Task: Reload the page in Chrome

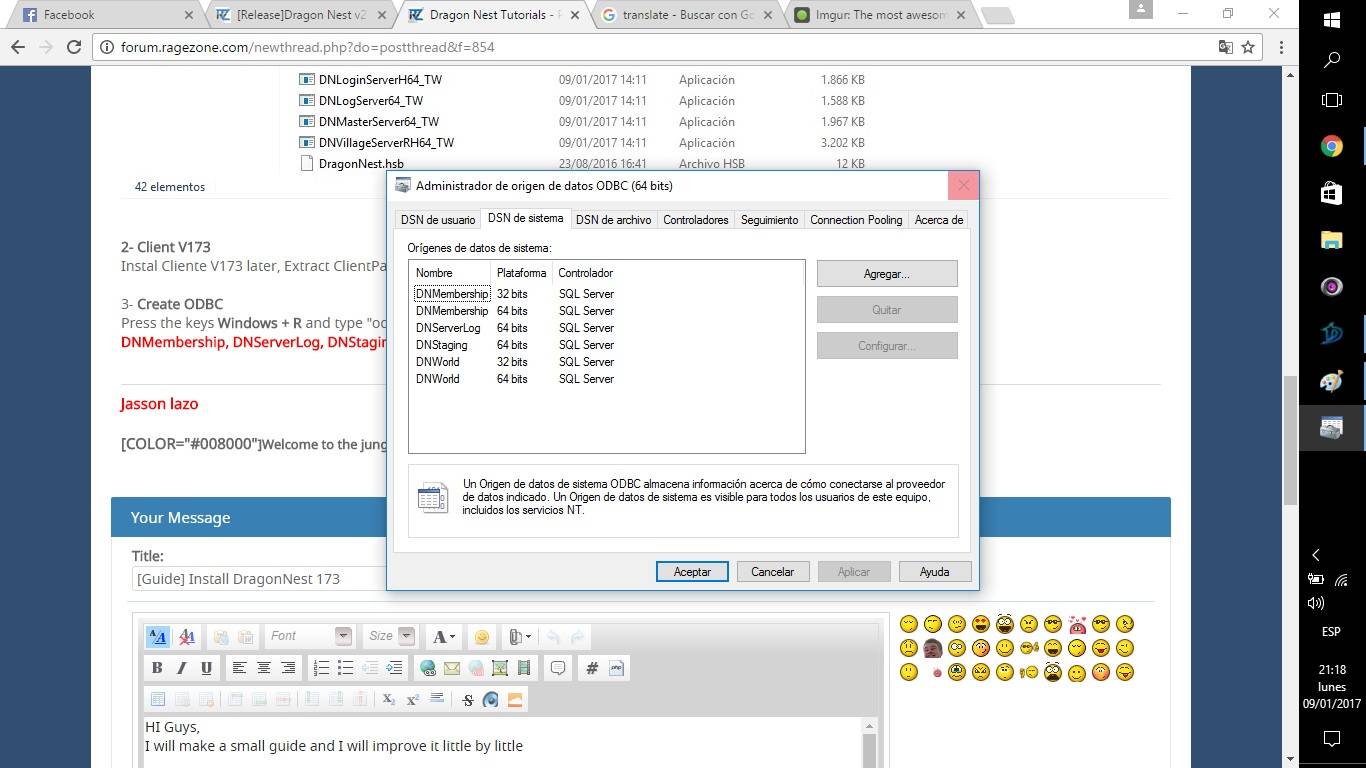Action: 74,47
